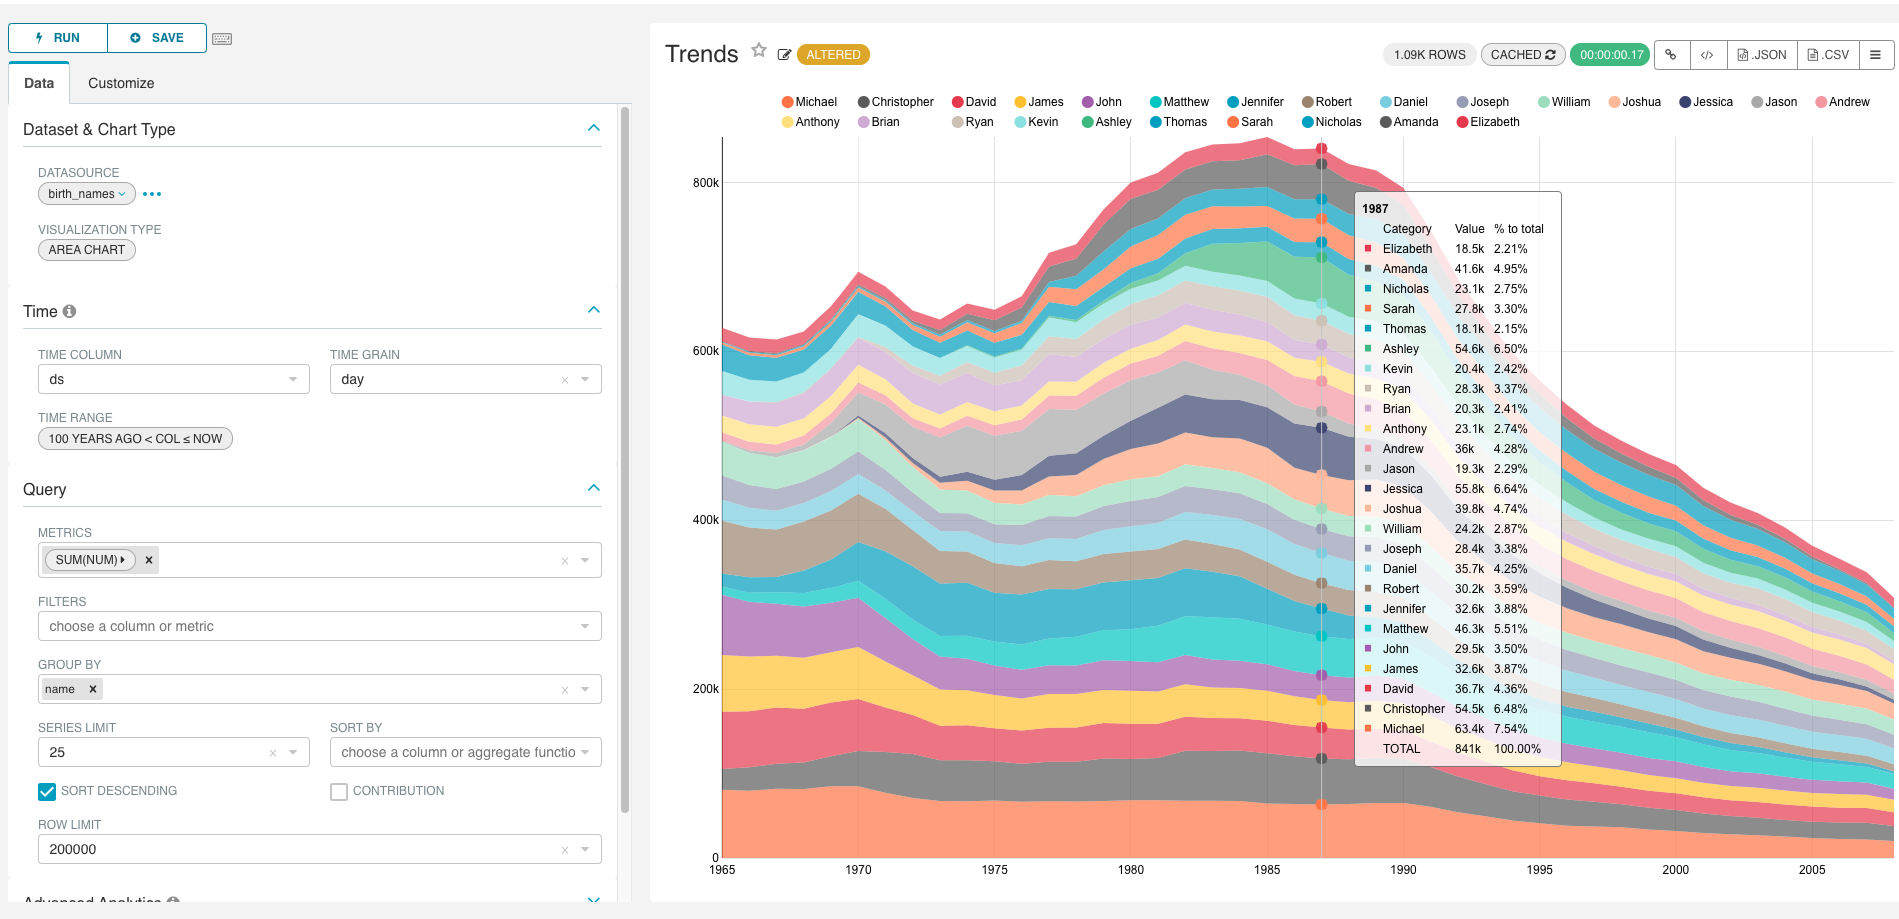Run the query with the RUN button

(x=57, y=37)
